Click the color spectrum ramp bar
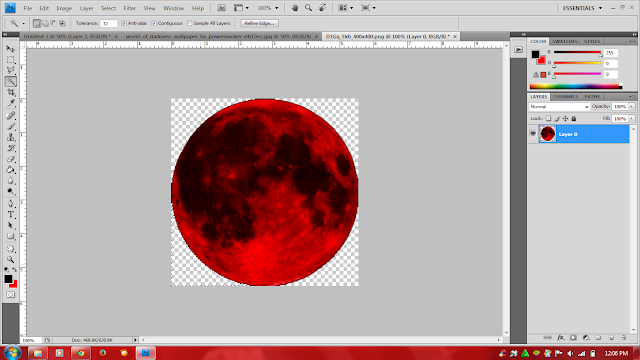 point(576,86)
